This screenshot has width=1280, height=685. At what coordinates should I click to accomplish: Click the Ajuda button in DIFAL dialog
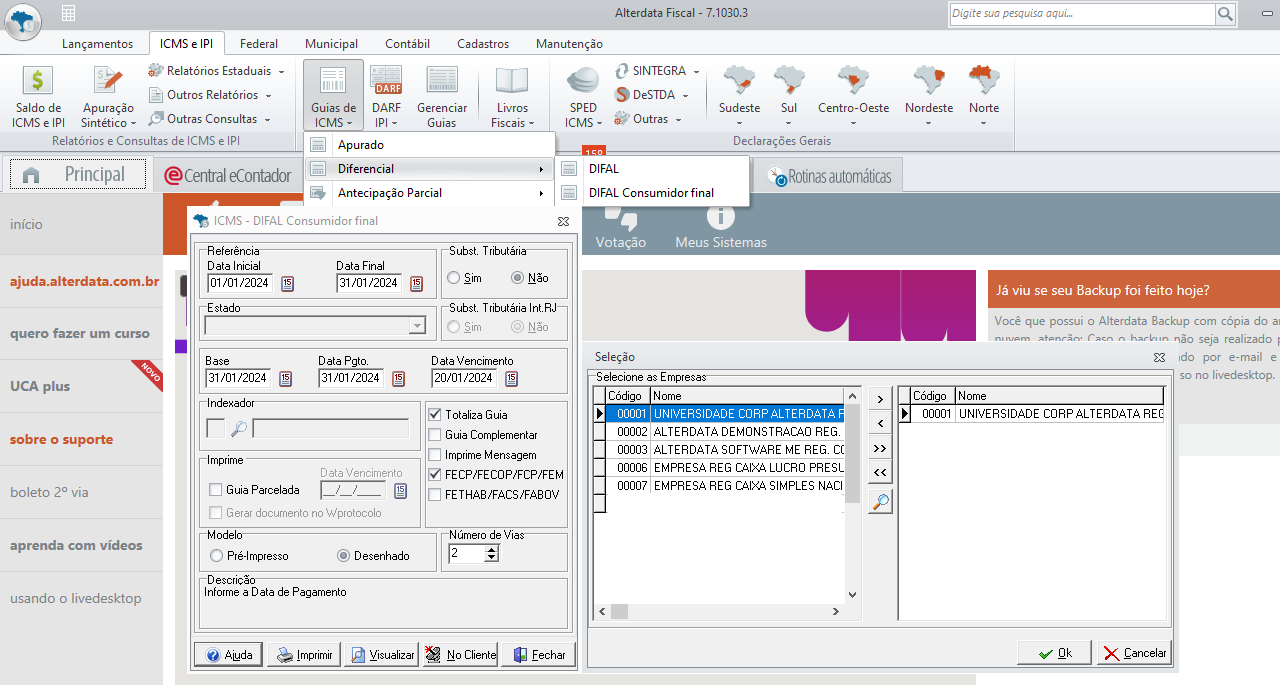(228, 655)
